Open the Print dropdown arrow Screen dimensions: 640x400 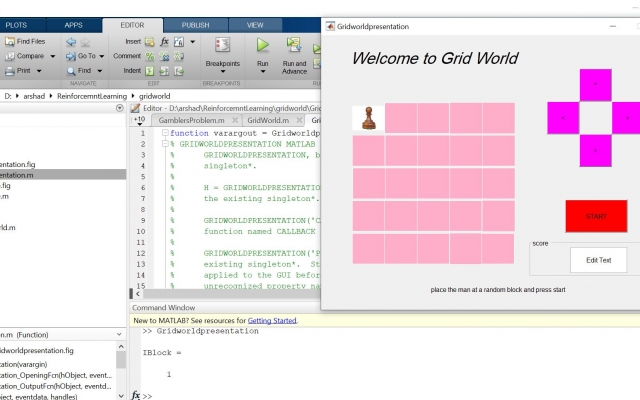tap(39, 71)
